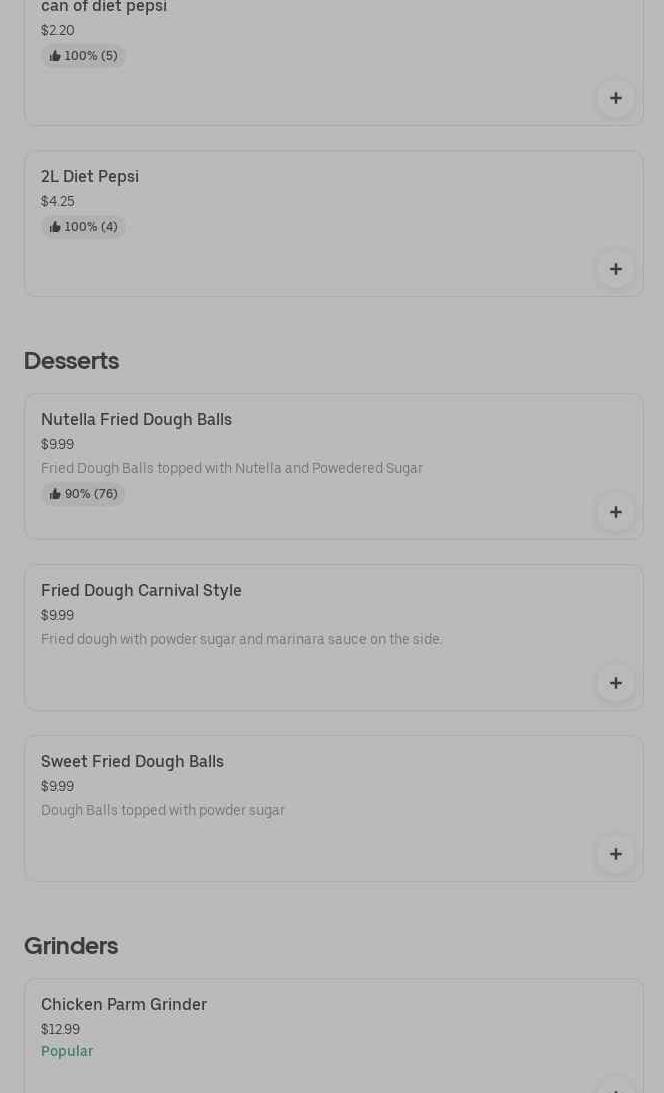Select the Fried Dough Carnival Style title

click(141, 591)
